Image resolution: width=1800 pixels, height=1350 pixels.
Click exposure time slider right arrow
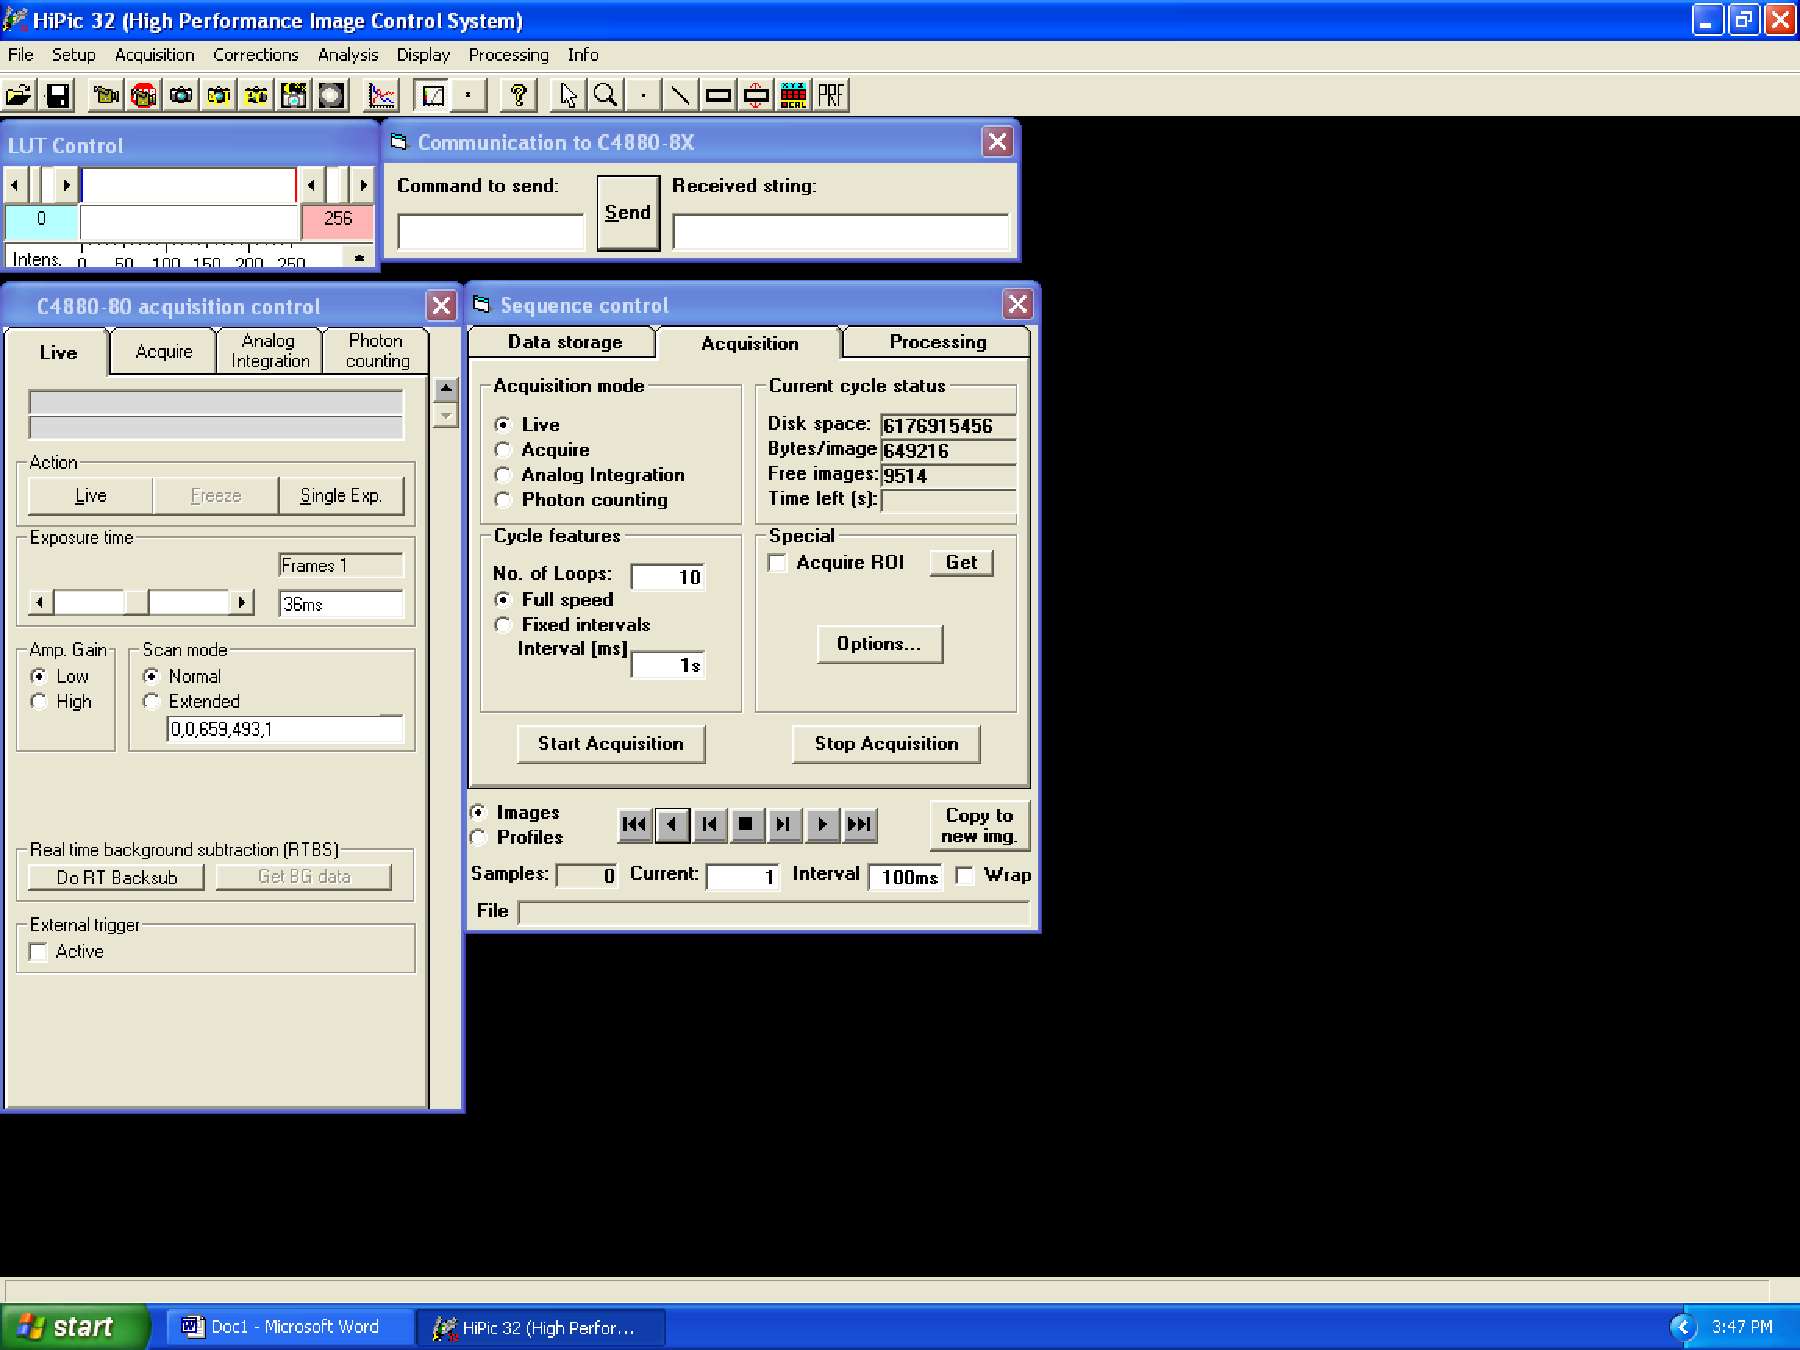241,602
